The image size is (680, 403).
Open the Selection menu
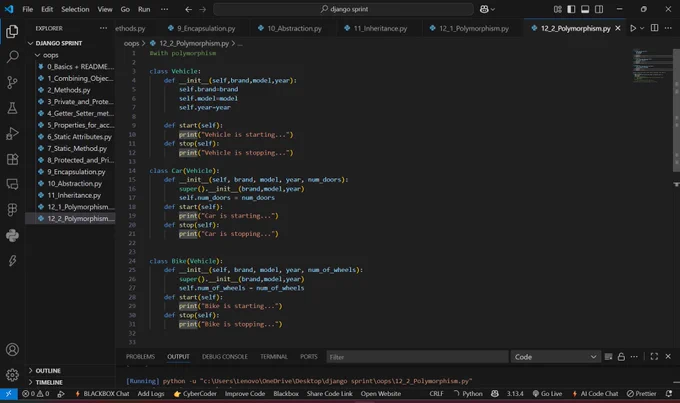[75, 9]
